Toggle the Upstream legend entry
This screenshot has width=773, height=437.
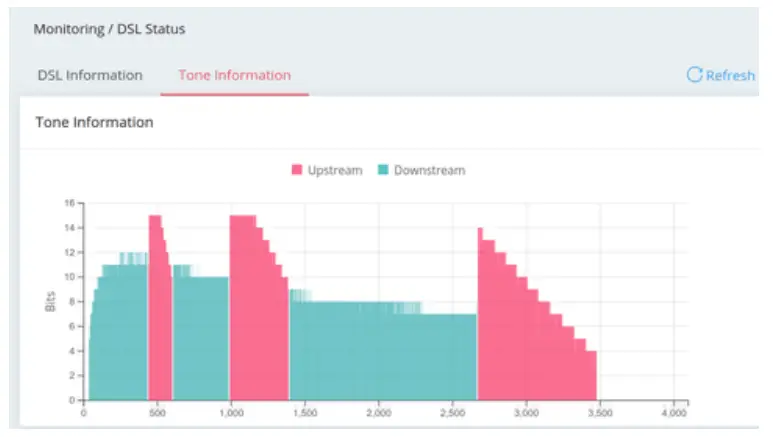pos(327,170)
